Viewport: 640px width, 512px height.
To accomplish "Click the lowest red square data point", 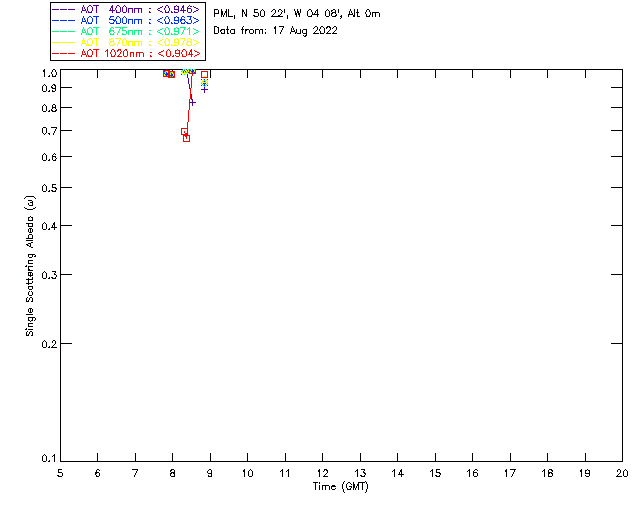I will pyautogui.click(x=187, y=138).
